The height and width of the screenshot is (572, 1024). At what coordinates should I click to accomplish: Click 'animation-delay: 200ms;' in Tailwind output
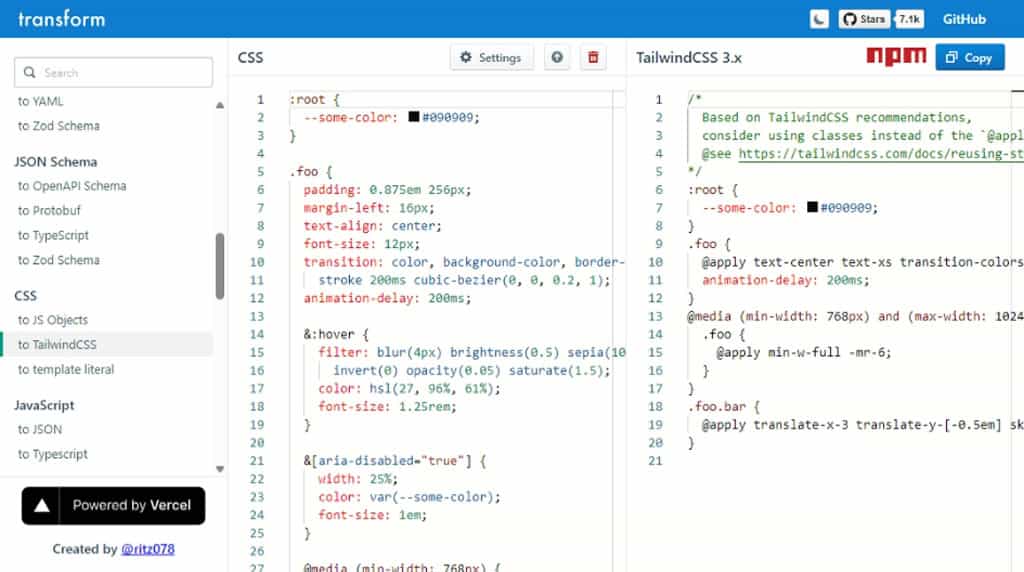[x=786, y=280]
